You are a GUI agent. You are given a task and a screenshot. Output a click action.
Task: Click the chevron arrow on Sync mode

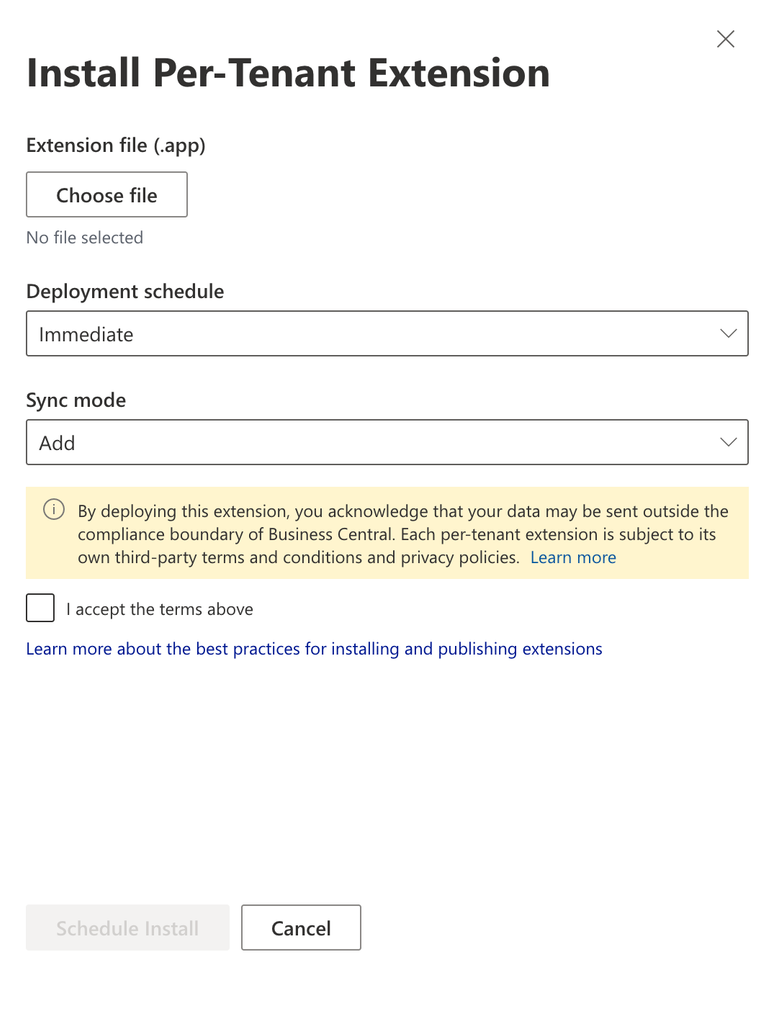coord(728,442)
